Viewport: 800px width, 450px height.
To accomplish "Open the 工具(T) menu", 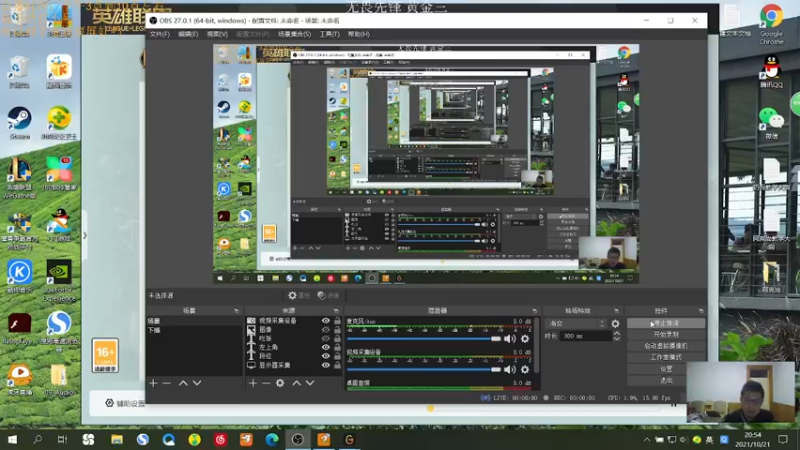I will point(329,34).
